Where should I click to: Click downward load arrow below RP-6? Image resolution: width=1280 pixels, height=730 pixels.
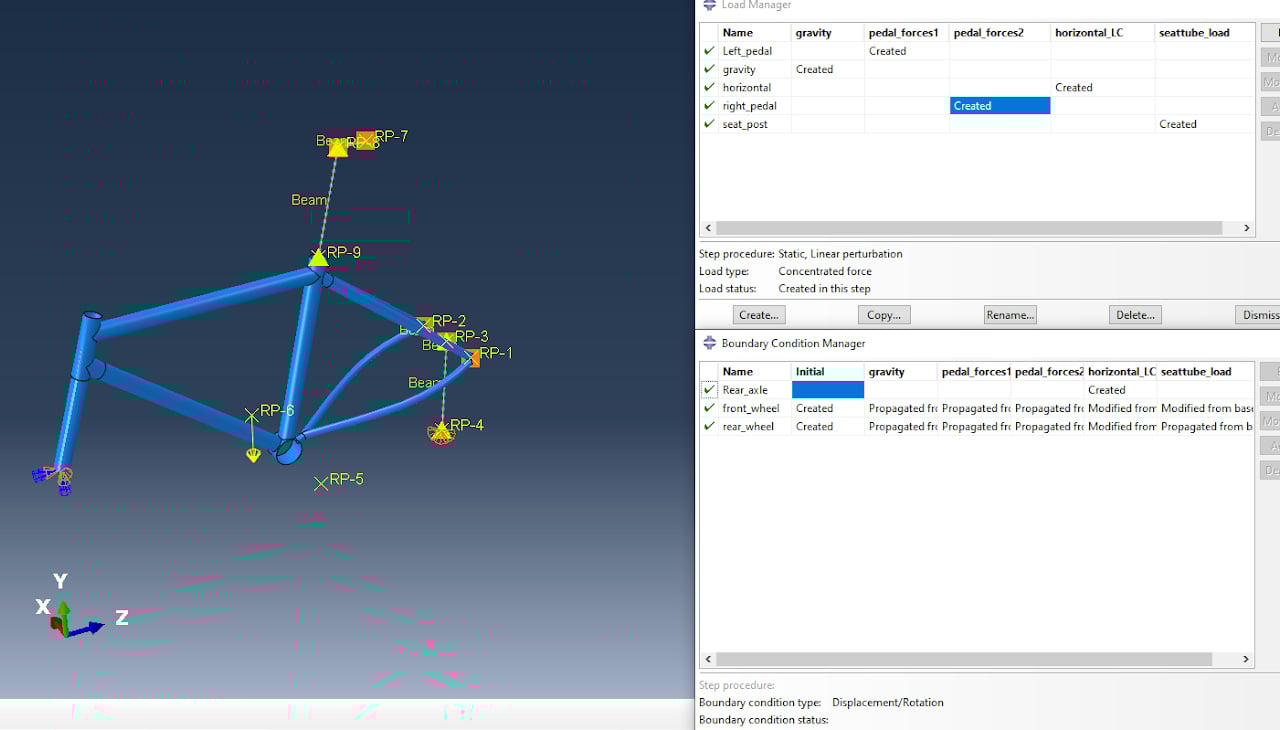pyautogui.click(x=253, y=455)
